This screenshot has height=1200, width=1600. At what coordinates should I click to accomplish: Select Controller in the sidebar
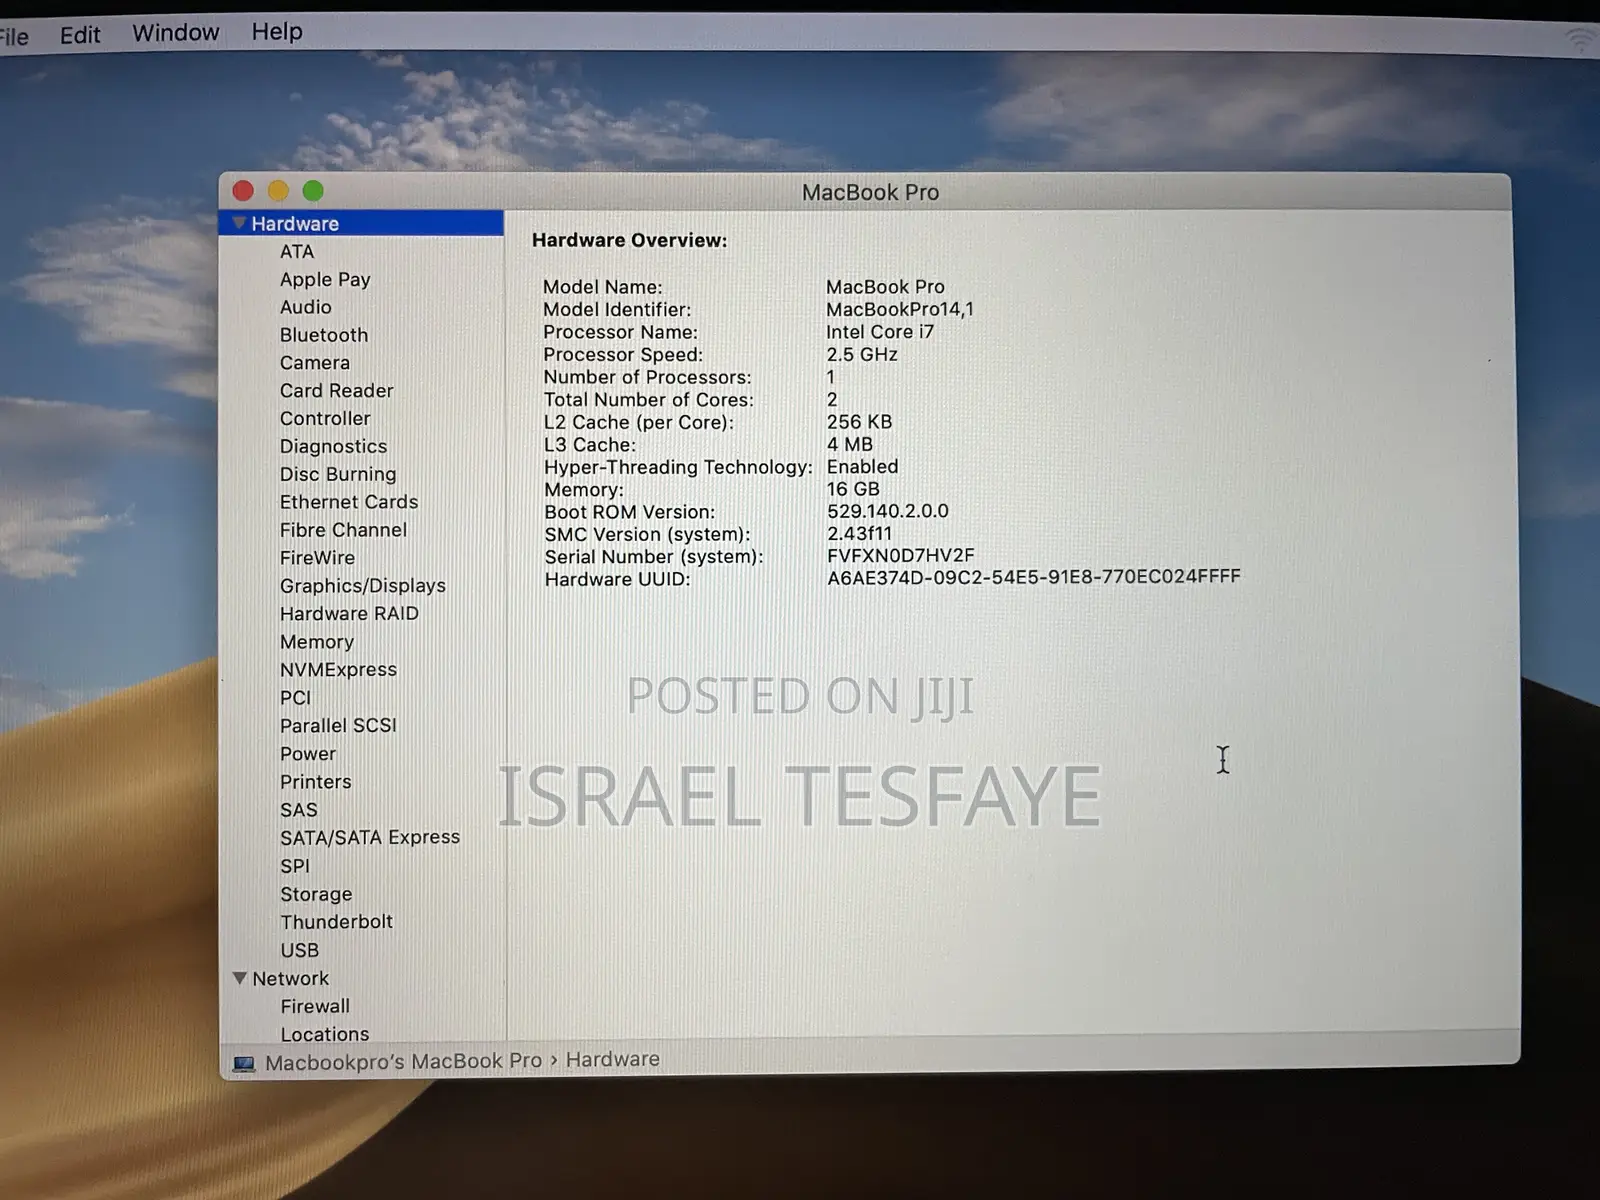pos(325,419)
